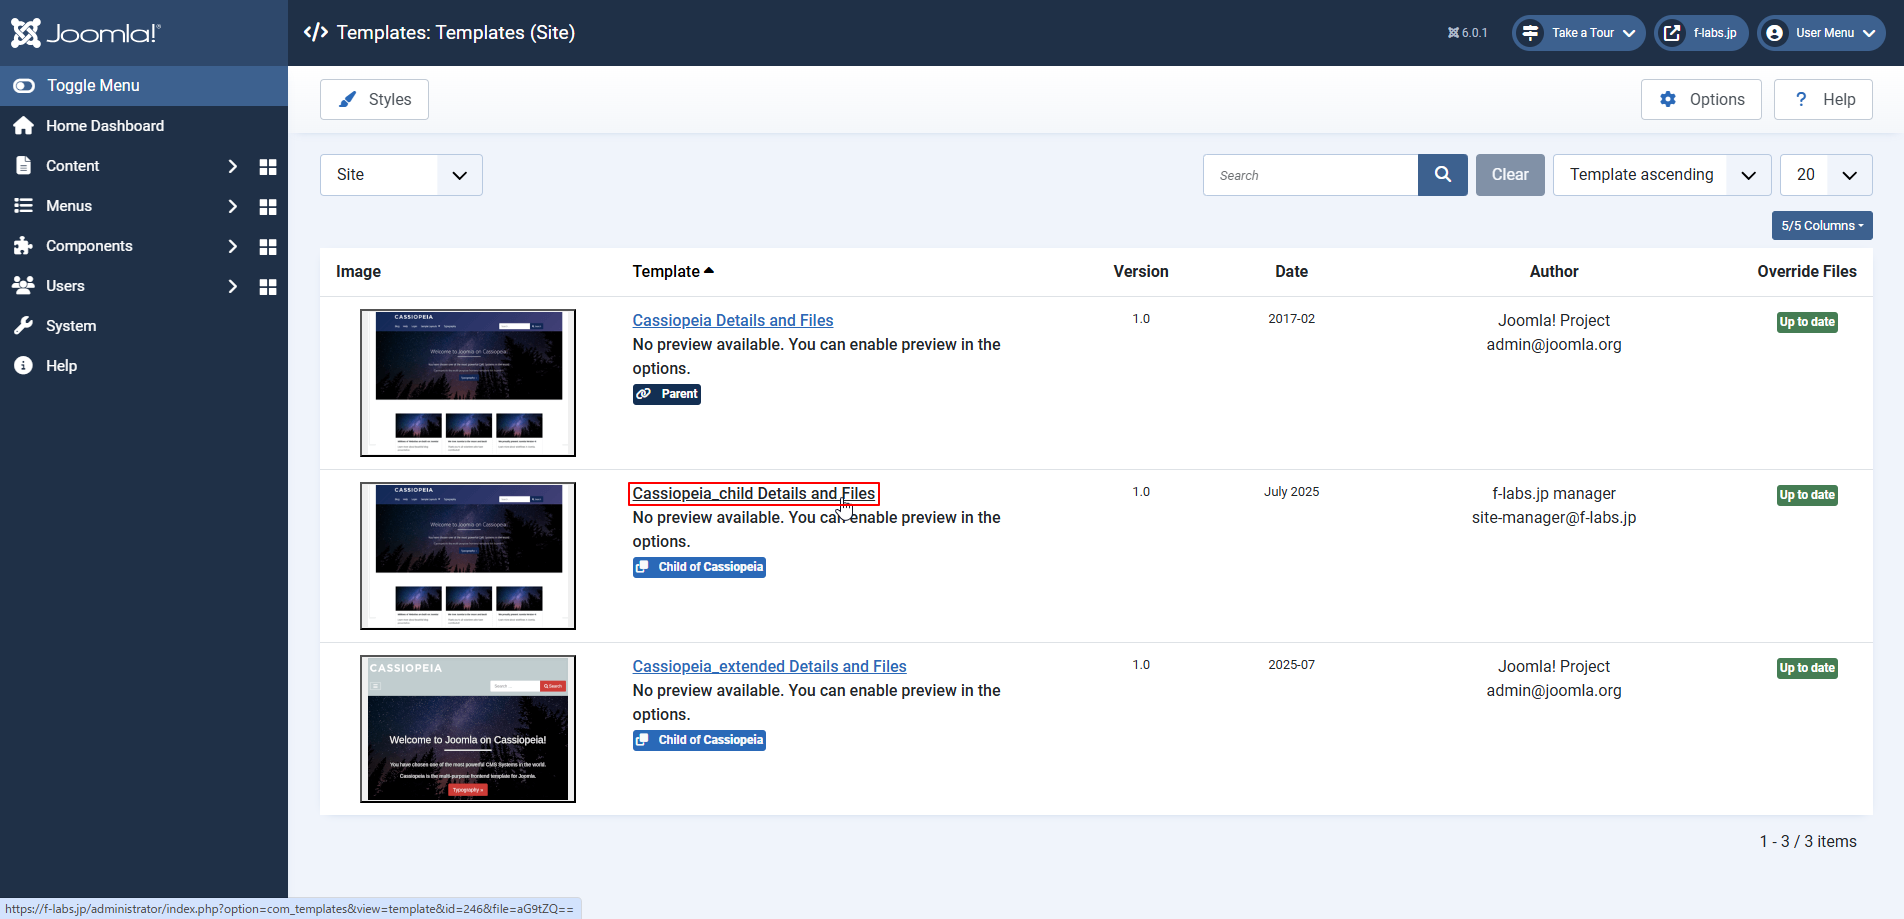Click the magnifier search button
1904x919 pixels.
point(1442,175)
